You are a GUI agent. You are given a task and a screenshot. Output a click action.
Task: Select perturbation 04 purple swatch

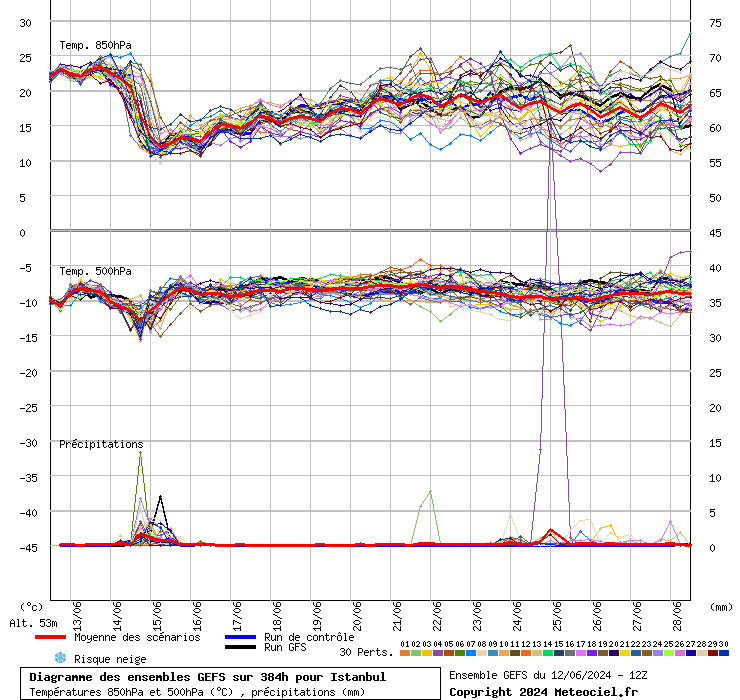[438, 653]
